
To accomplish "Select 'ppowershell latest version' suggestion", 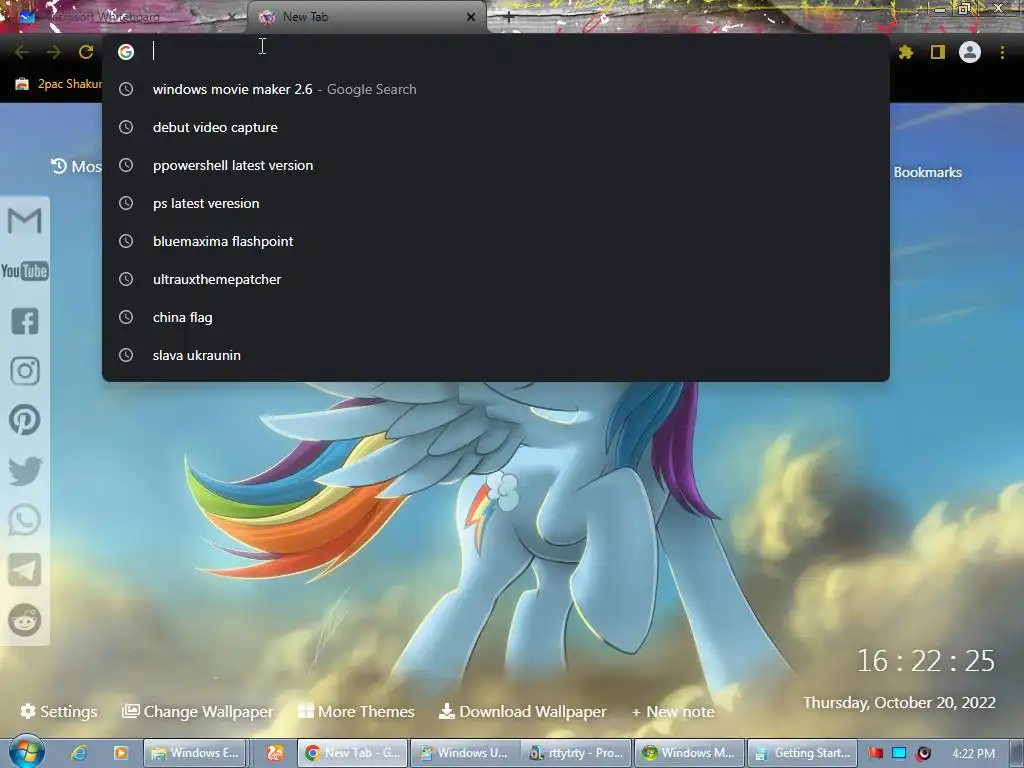I will tap(496, 165).
